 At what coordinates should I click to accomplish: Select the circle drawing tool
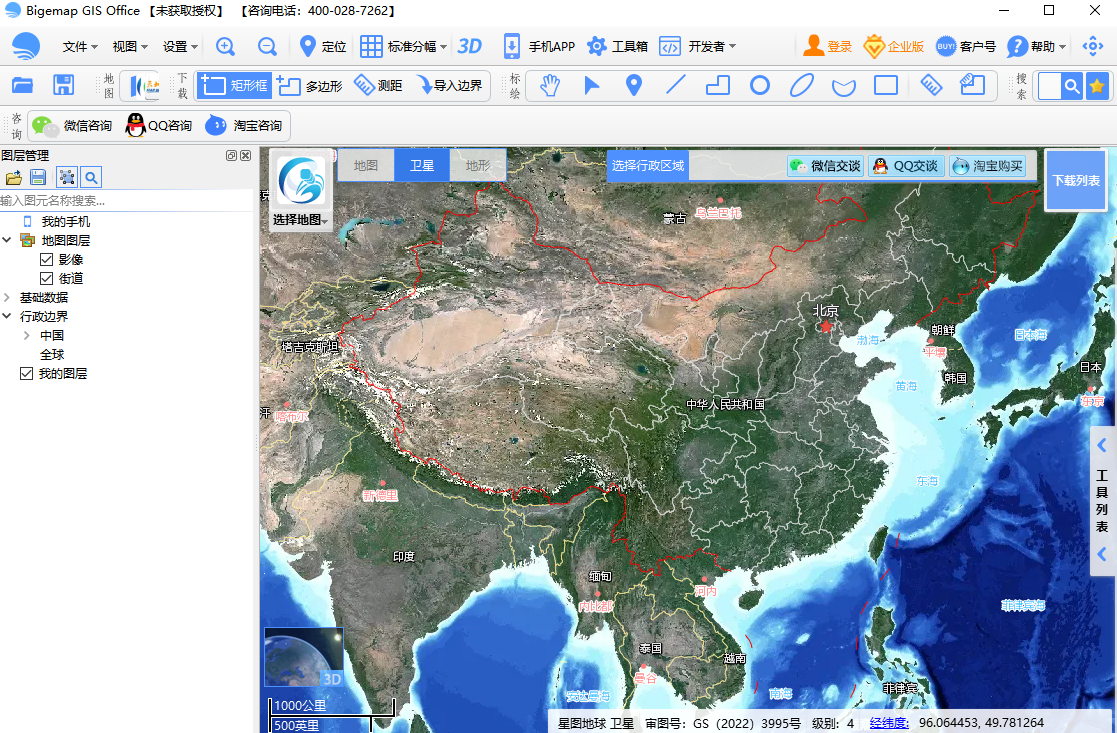[760, 85]
